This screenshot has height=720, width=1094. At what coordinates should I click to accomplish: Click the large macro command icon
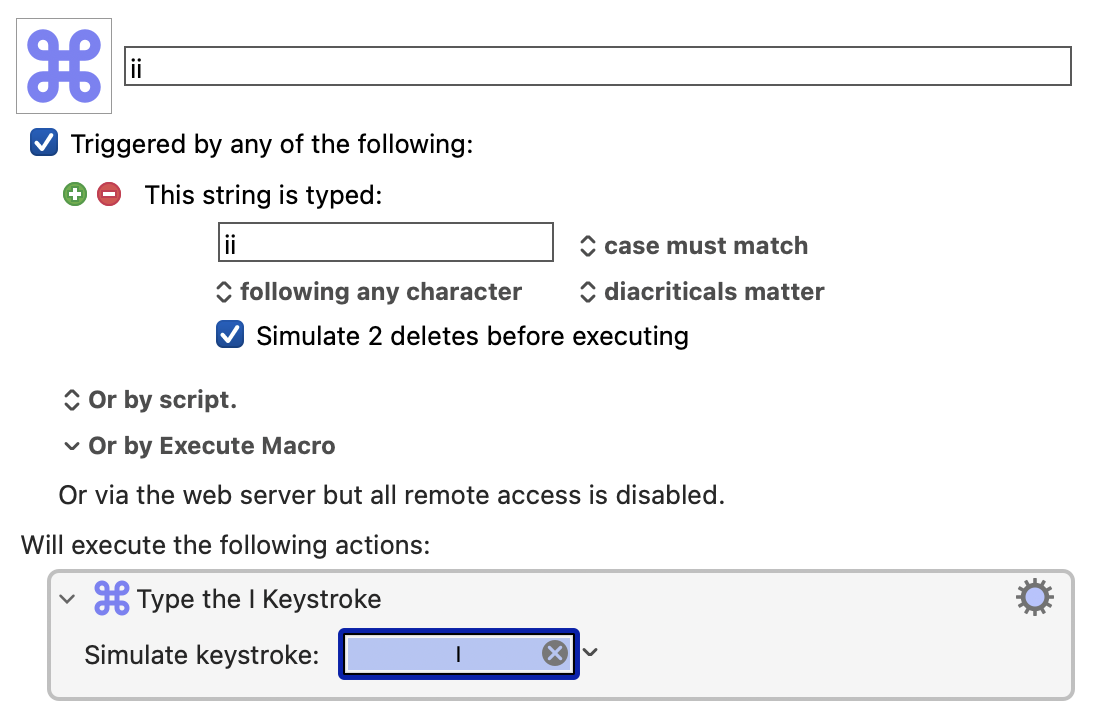pyautogui.click(x=64, y=66)
